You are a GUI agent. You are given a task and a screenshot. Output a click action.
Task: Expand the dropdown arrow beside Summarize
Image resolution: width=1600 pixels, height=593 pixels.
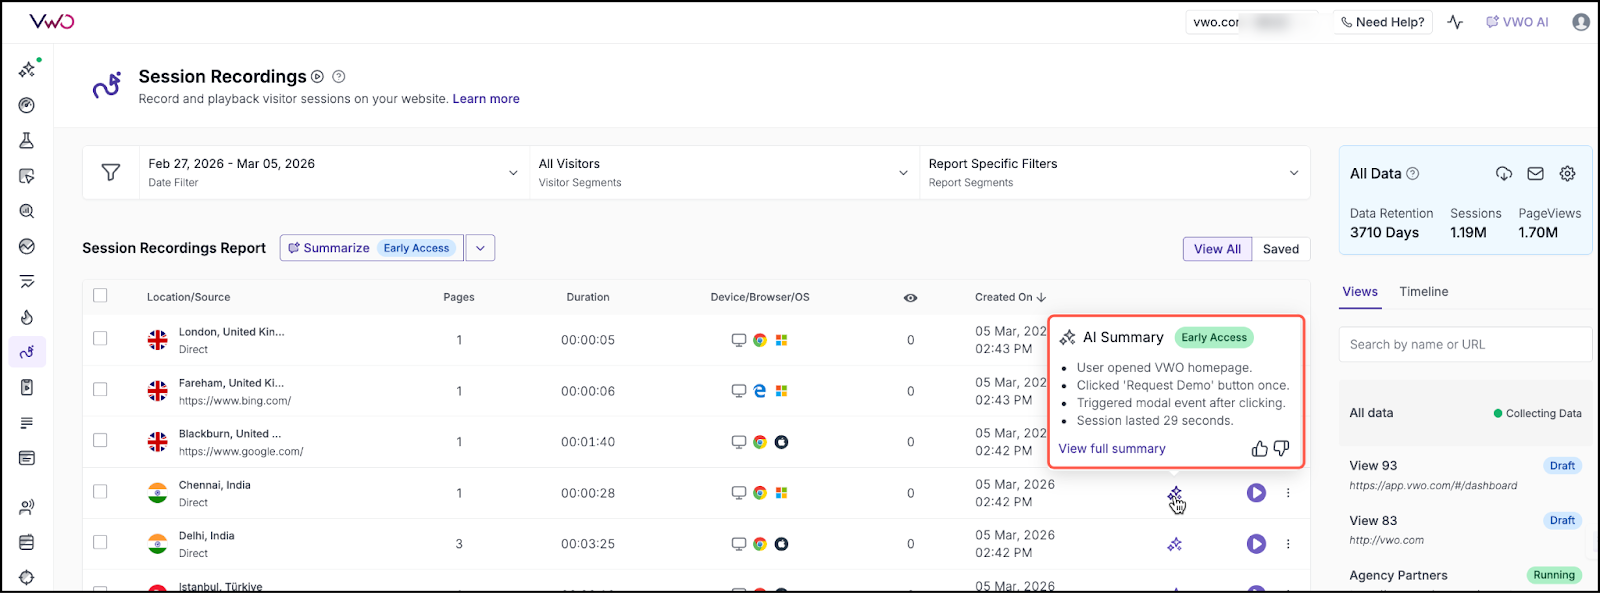[480, 248]
